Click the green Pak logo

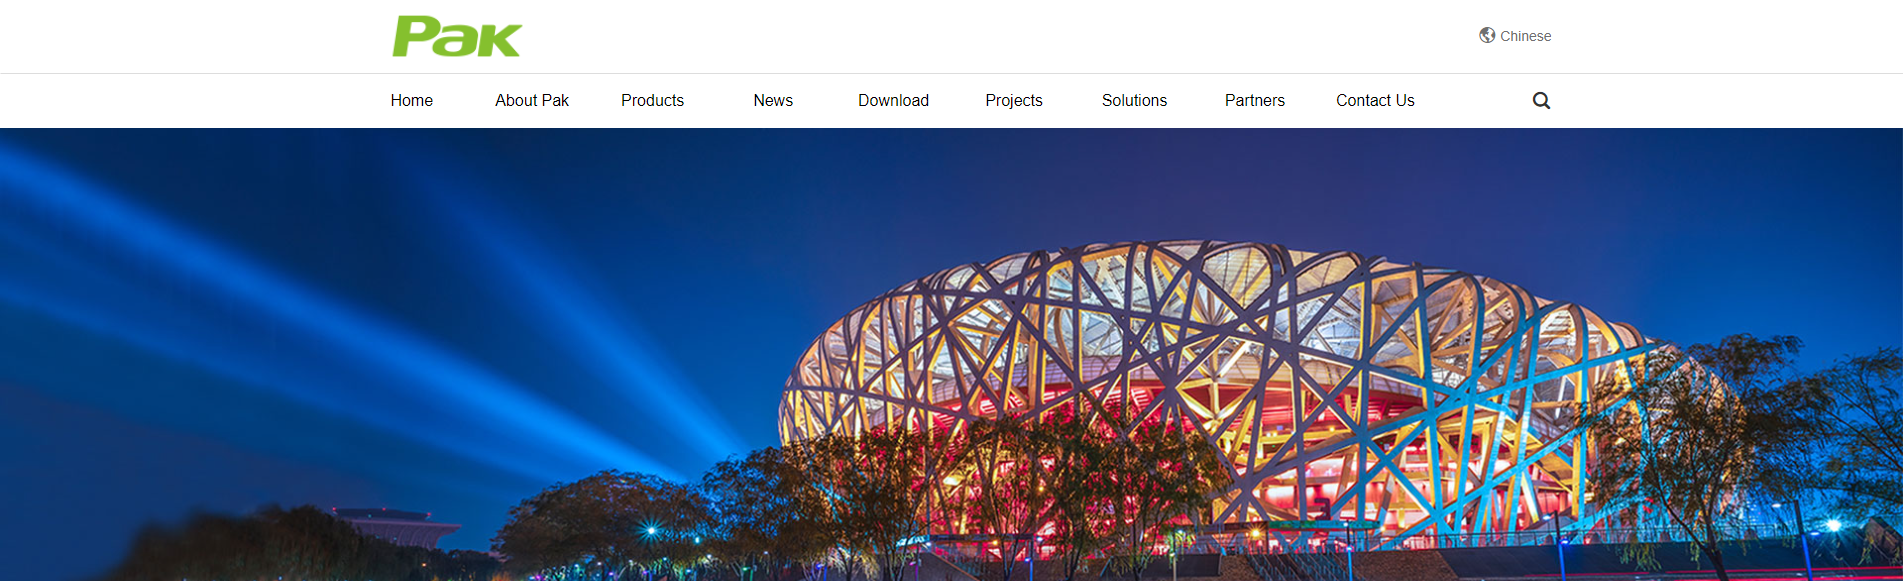[457, 37]
